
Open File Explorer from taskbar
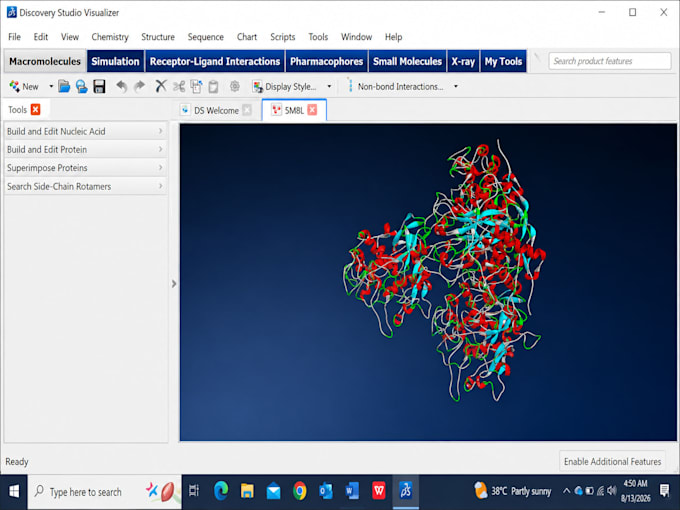click(x=247, y=491)
